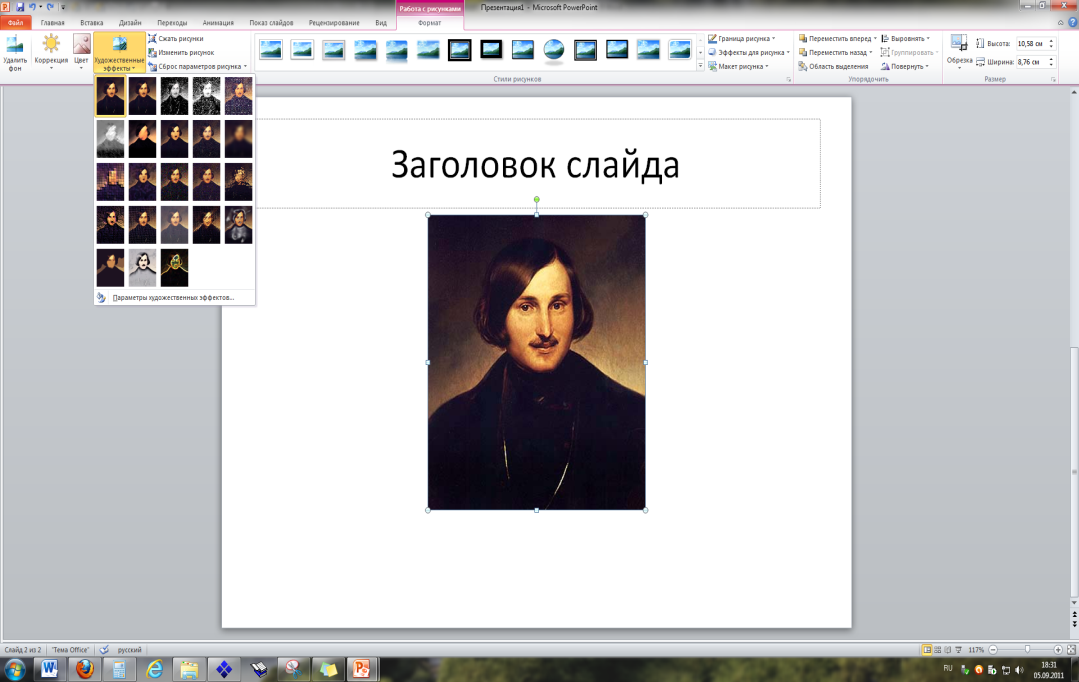
Task: Apply the mosaic tiles effect starting the third row
Action: (x=110, y=182)
